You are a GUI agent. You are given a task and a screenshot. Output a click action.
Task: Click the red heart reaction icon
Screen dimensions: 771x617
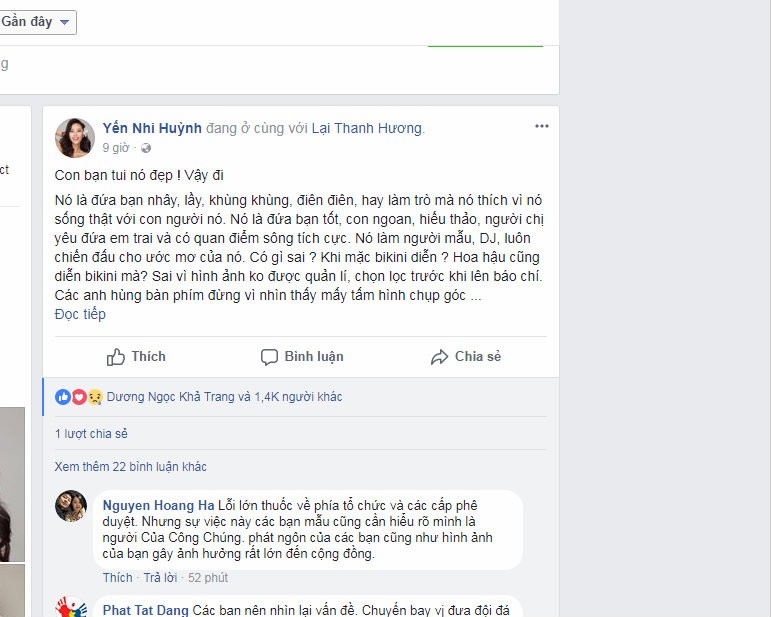pos(79,397)
